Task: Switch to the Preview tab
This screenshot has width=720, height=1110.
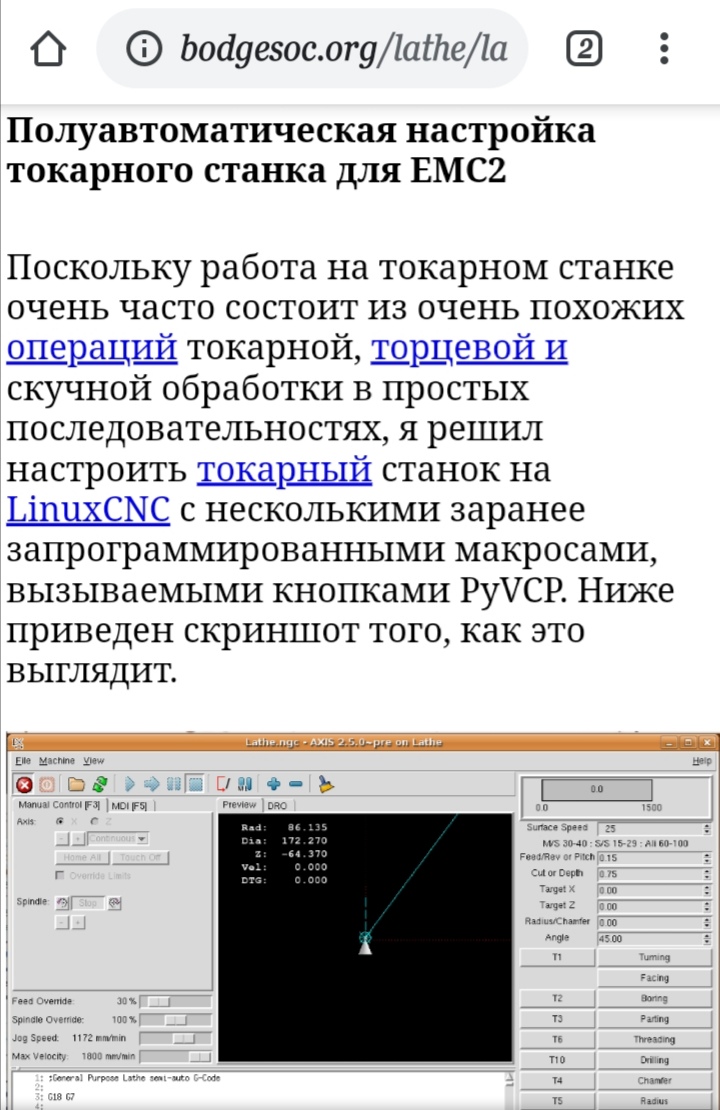Action: pyautogui.click(x=239, y=805)
